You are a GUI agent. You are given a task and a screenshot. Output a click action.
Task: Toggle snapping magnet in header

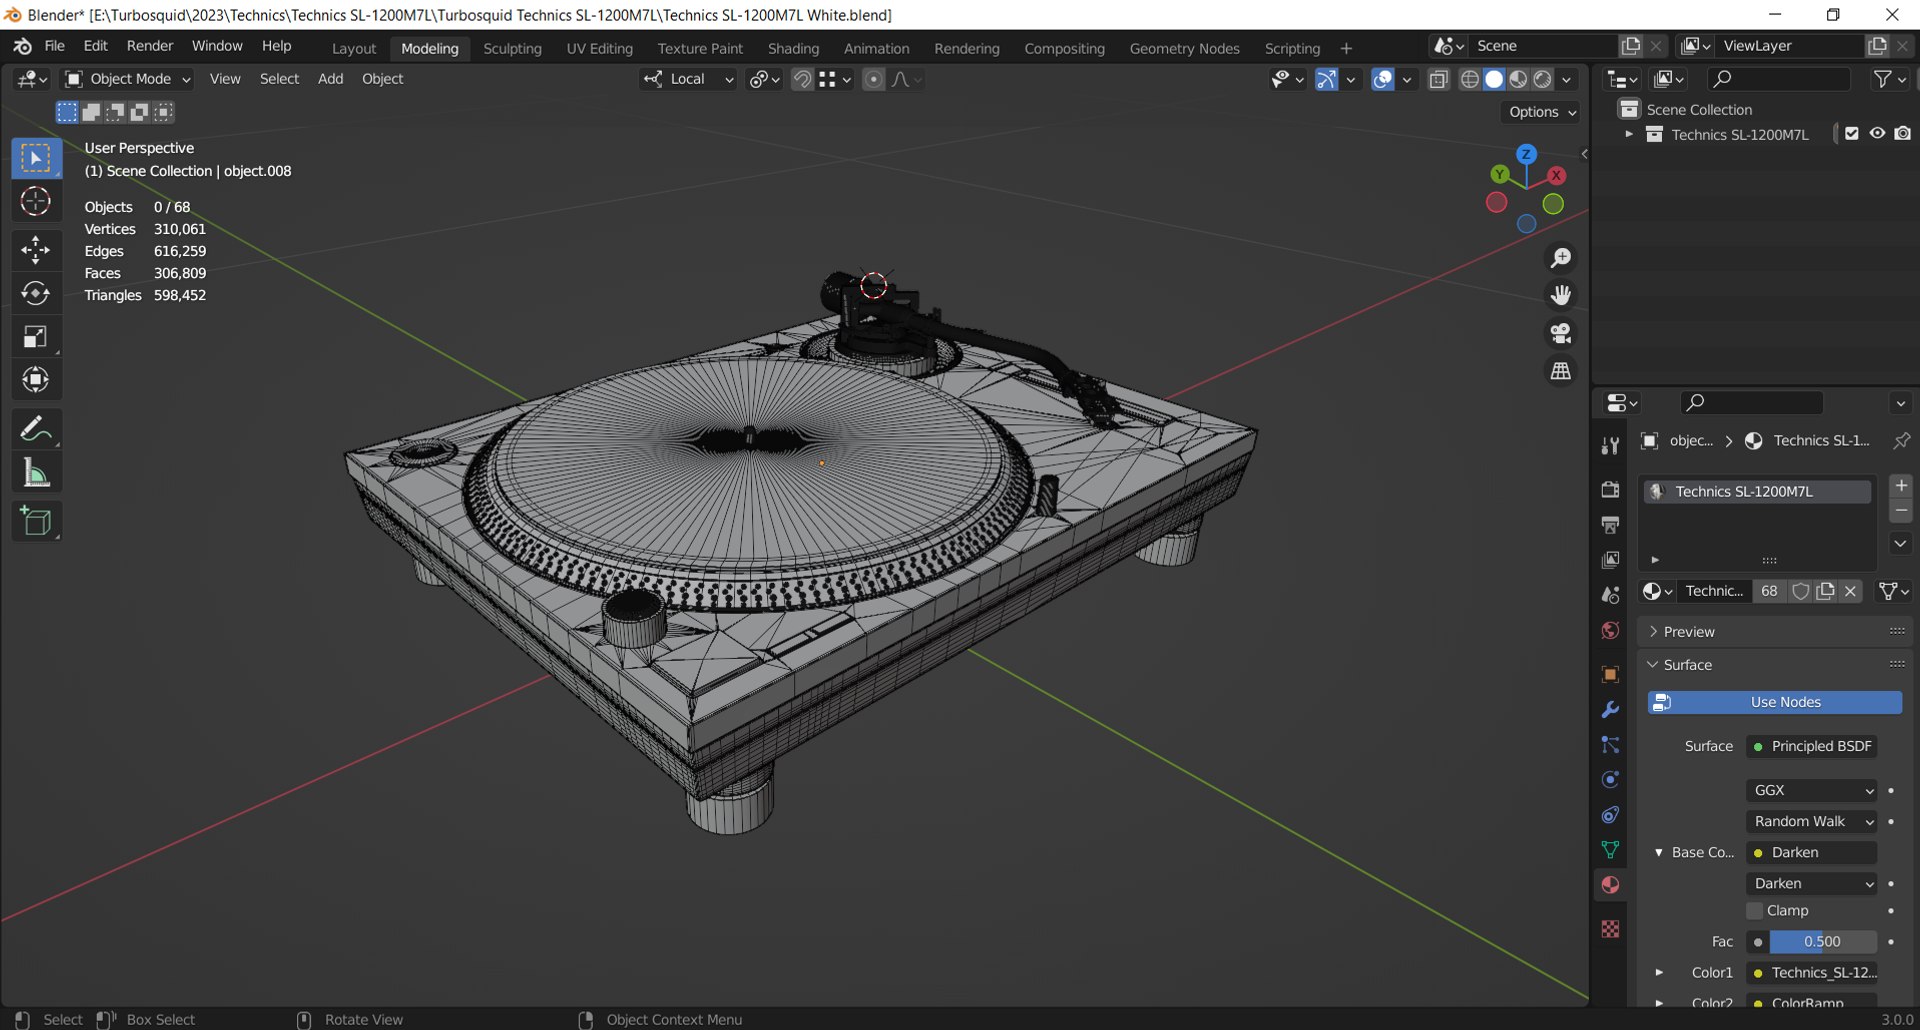click(802, 80)
